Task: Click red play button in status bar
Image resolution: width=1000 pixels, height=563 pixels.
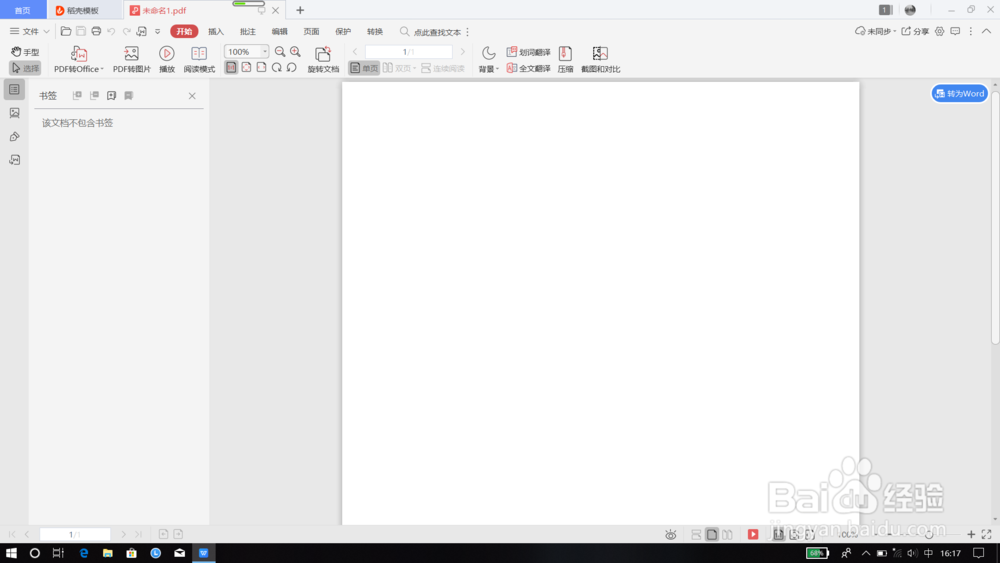Action: pos(753,534)
